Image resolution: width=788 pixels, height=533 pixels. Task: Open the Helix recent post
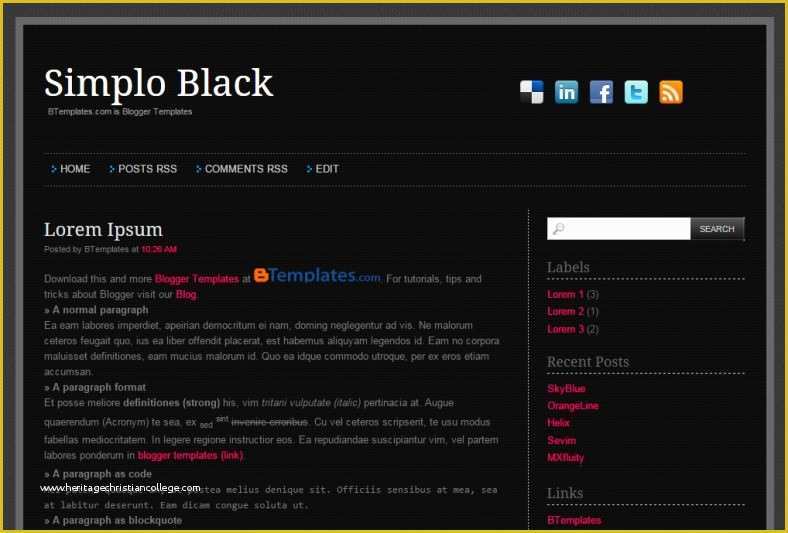tap(558, 423)
